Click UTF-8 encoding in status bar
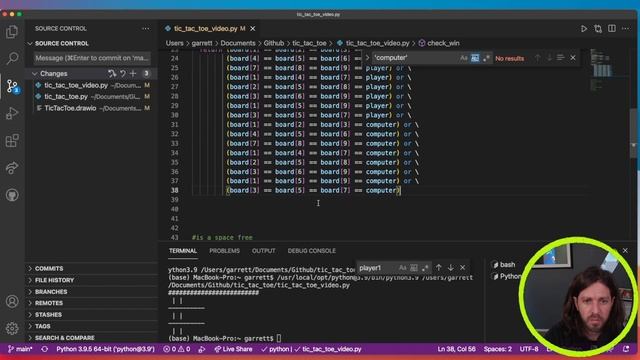 pos(529,349)
